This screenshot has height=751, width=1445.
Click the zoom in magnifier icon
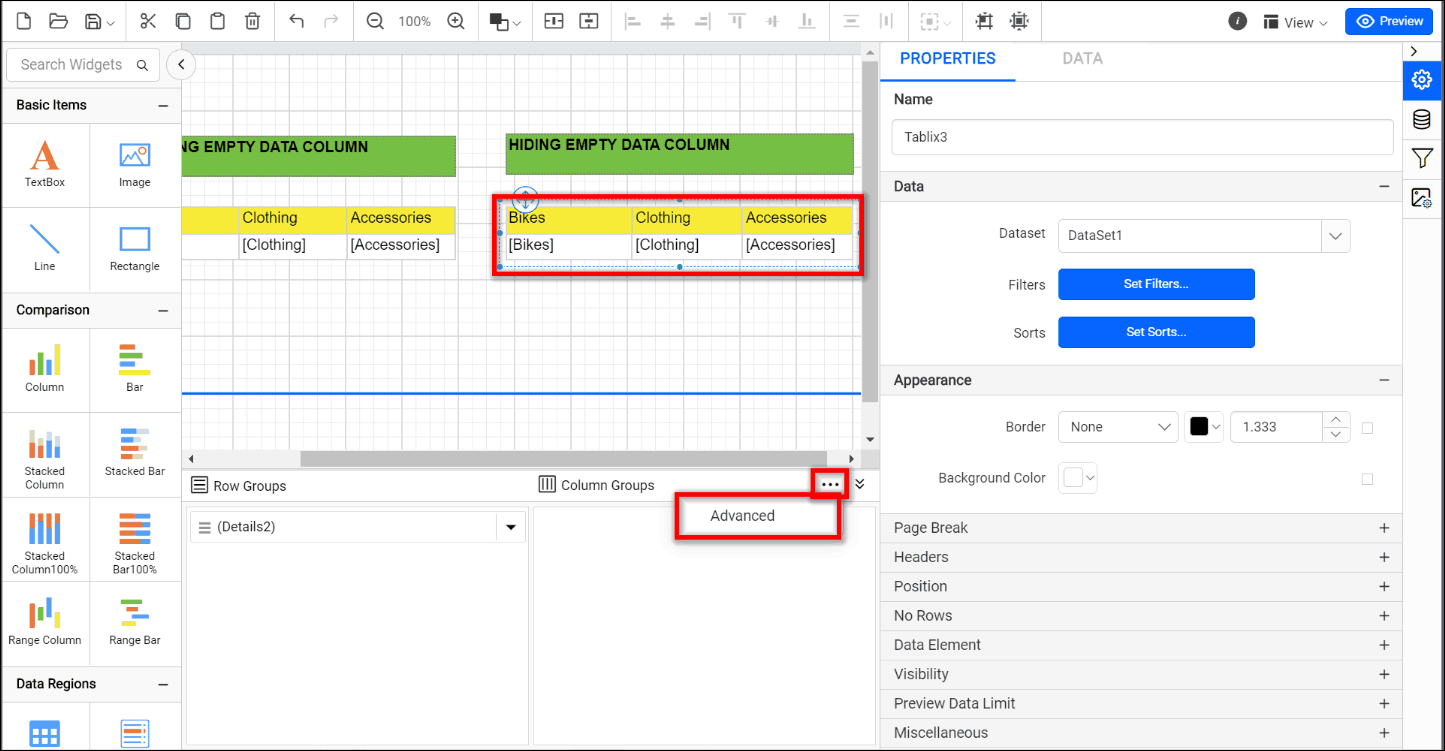click(x=456, y=21)
